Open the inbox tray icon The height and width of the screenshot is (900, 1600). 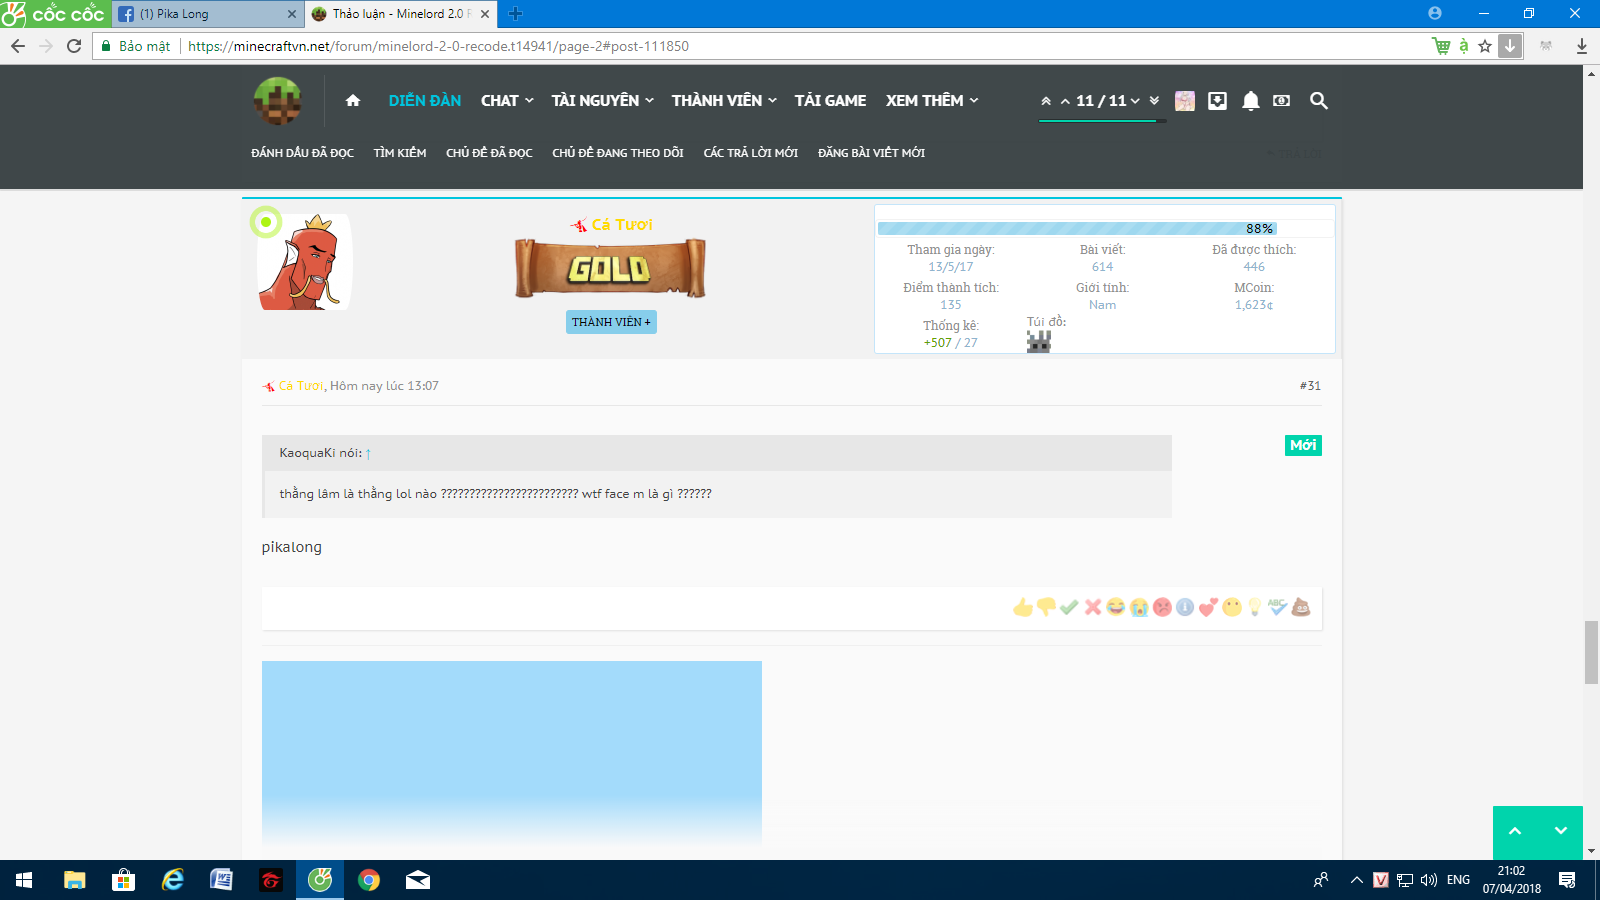tap(1217, 101)
